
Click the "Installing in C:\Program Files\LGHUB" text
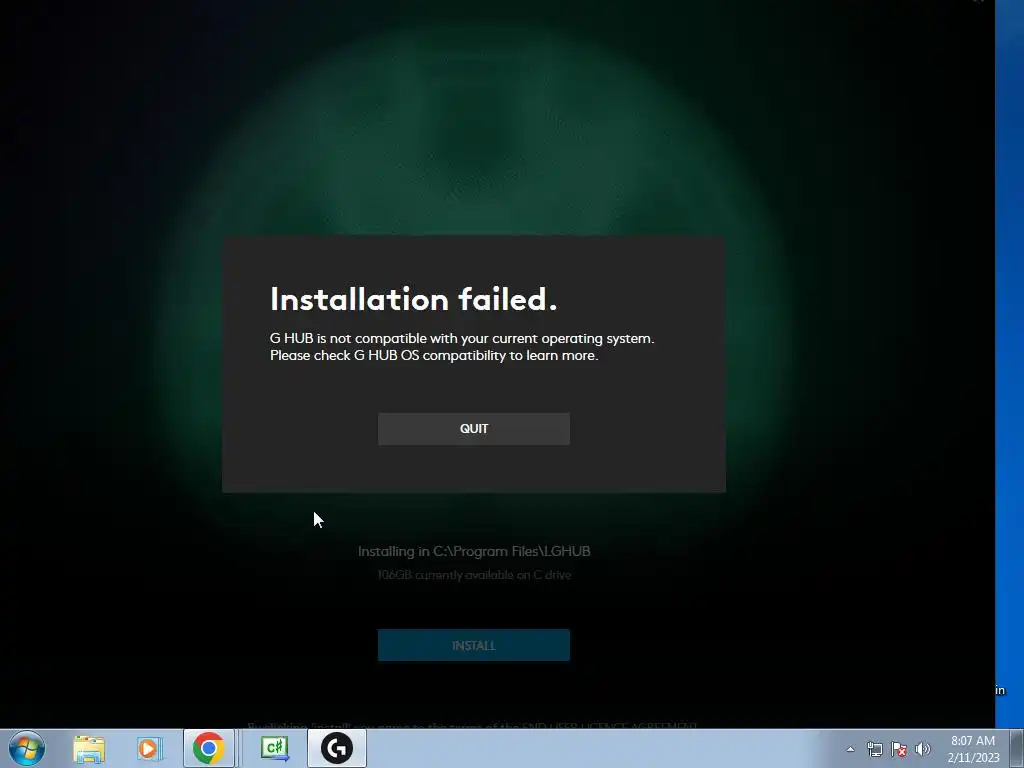(474, 551)
